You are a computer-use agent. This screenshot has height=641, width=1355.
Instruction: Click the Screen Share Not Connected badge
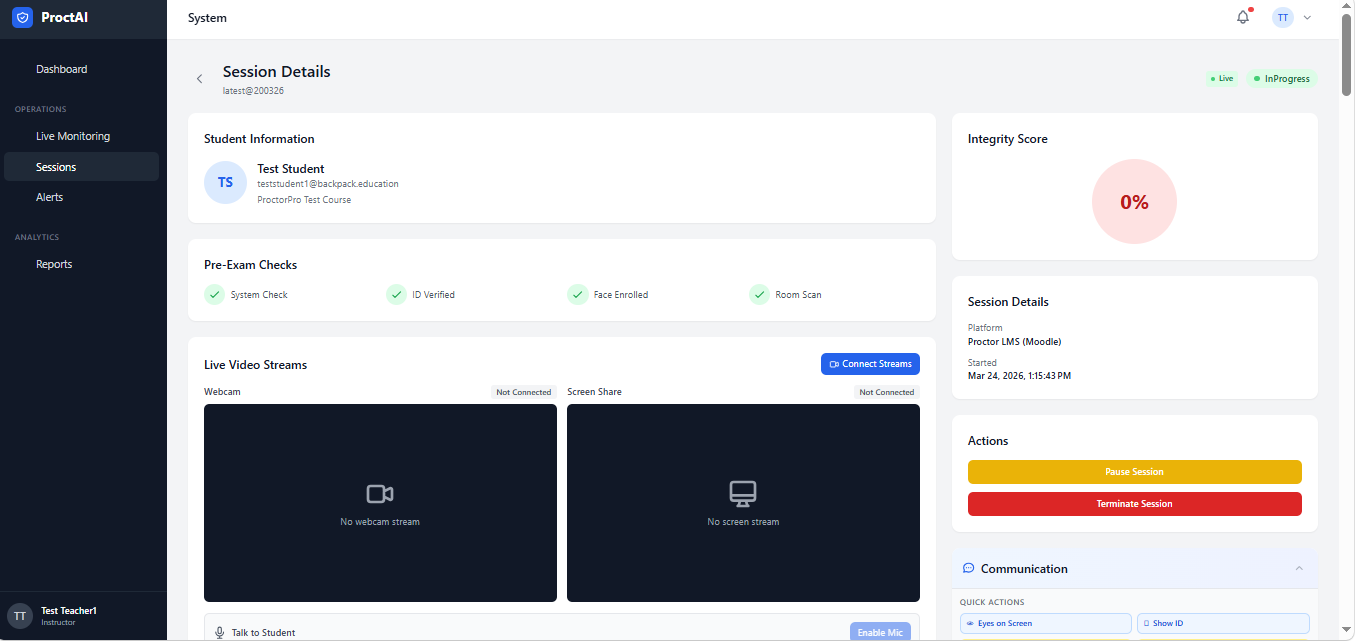click(887, 392)
